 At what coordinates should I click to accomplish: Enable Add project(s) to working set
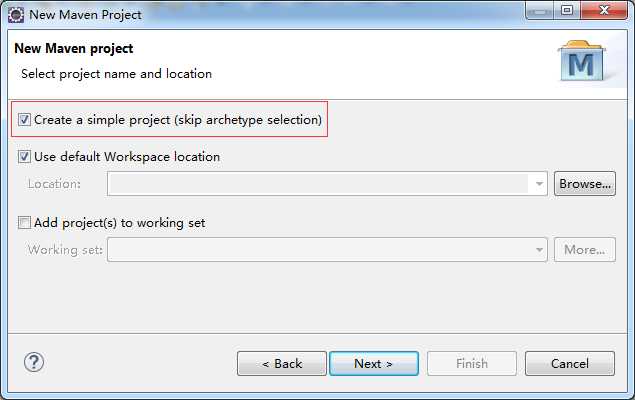coord(24,223)
